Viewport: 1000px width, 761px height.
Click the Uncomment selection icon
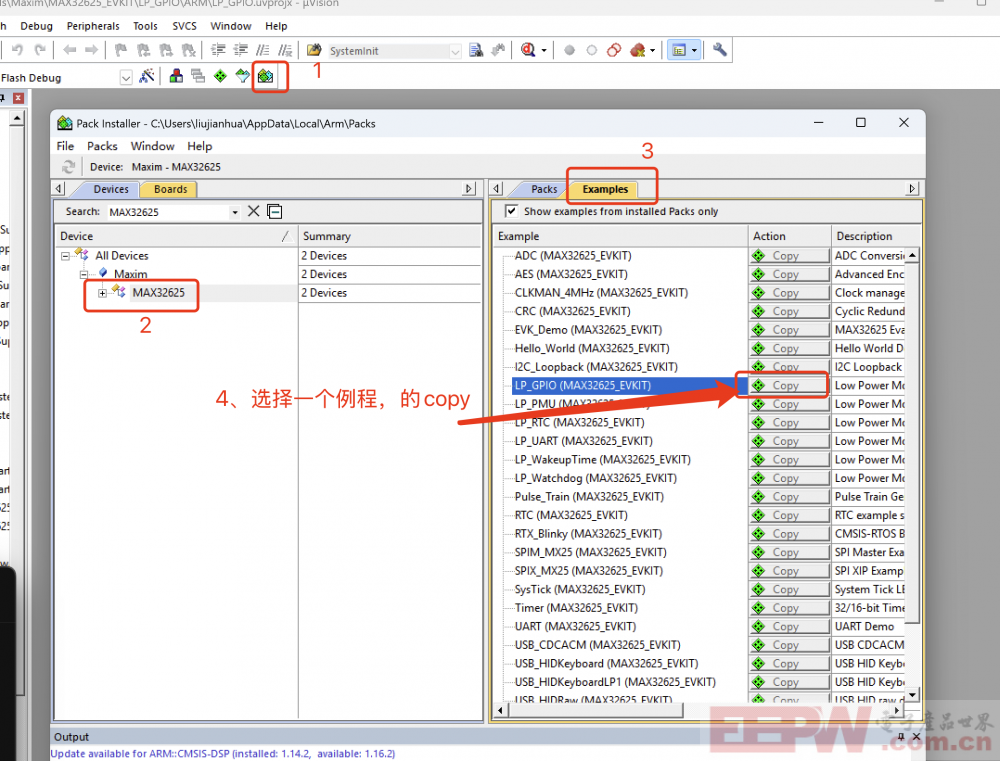285,50
